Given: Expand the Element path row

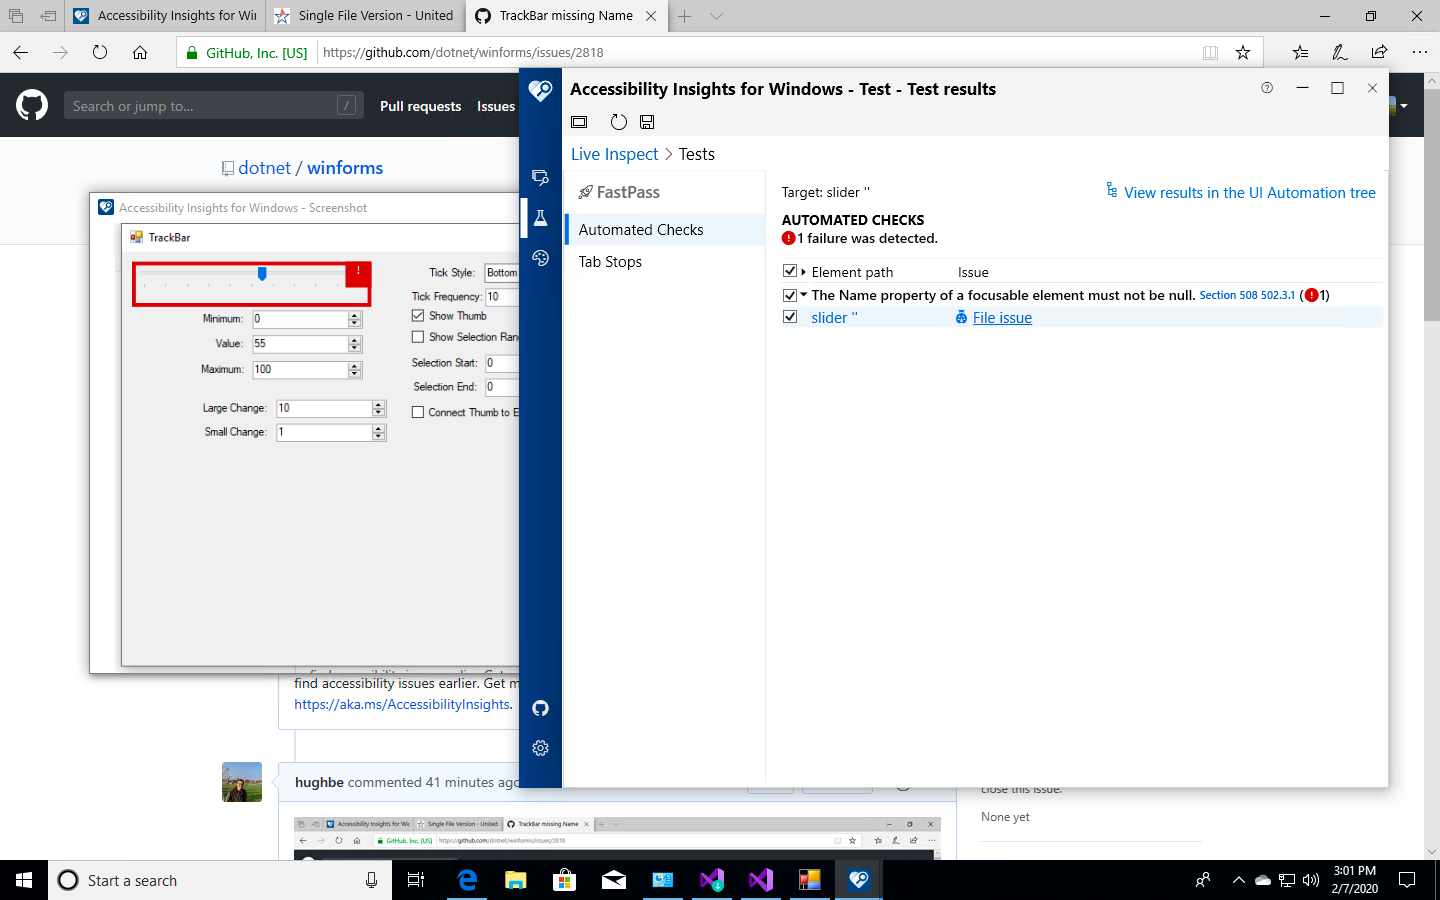Looking at the screenshot, I should click(801, 271).
